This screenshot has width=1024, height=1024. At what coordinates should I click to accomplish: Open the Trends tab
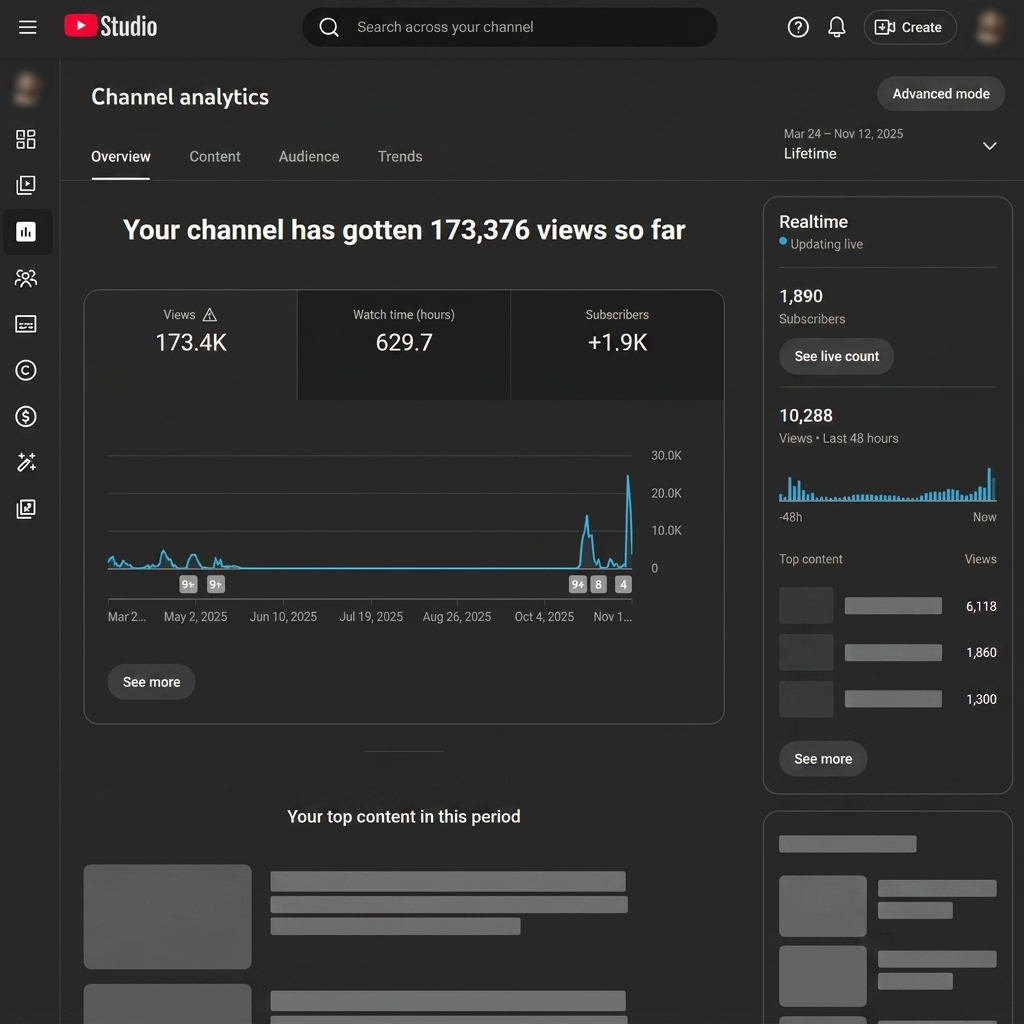pyautogui.click(x=400, y=157)
